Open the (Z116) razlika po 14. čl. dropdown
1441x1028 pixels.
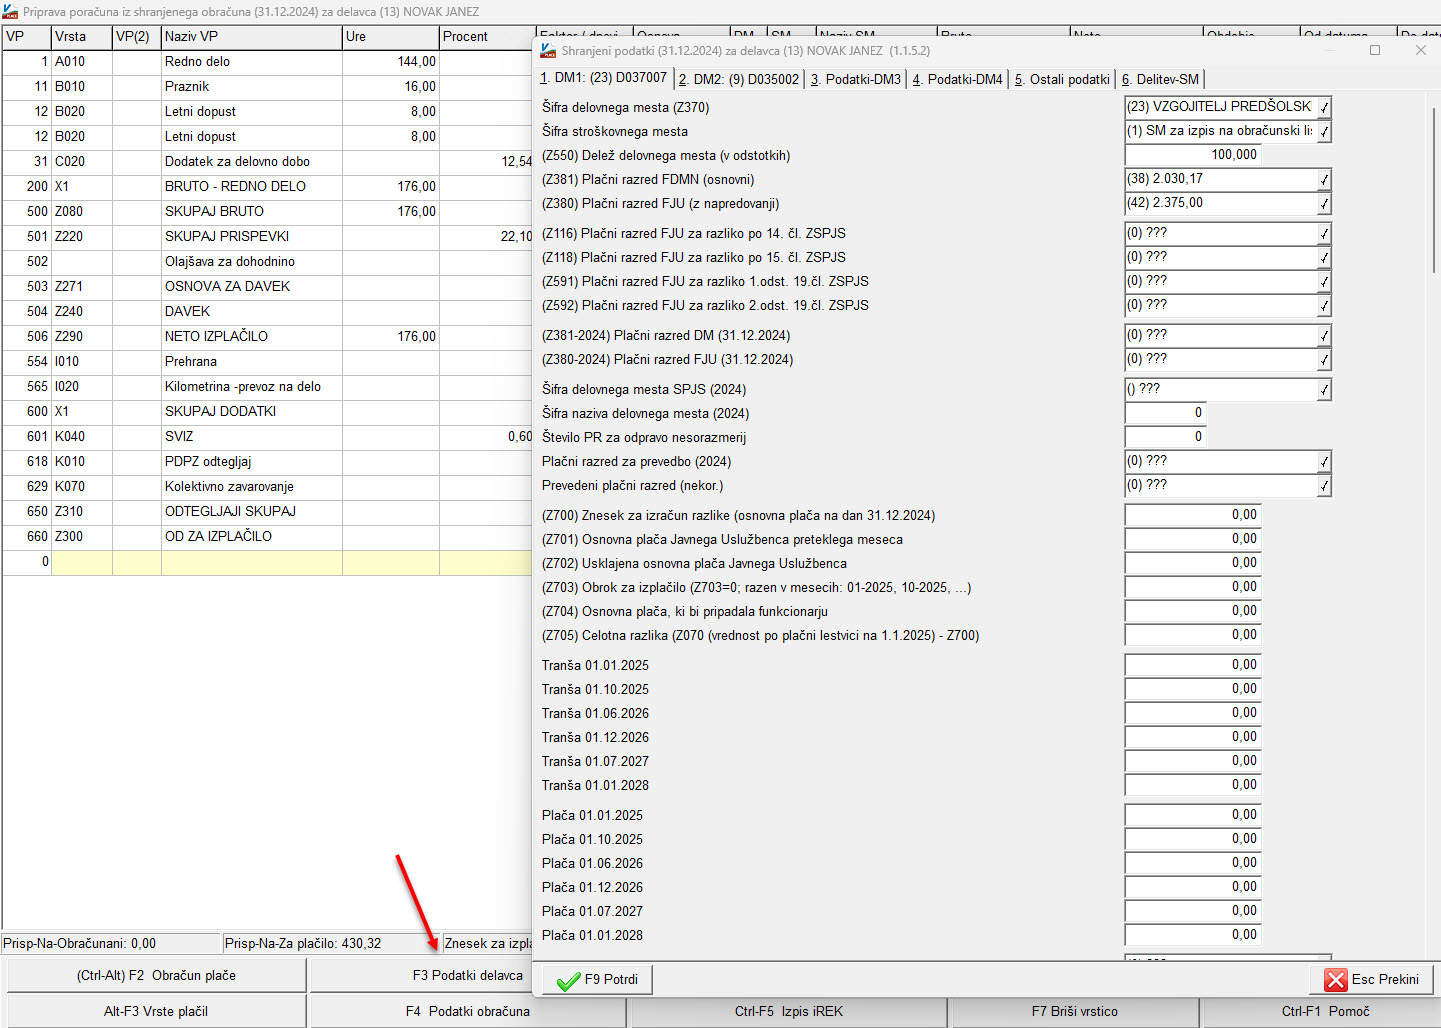[x=1324, y=233]
